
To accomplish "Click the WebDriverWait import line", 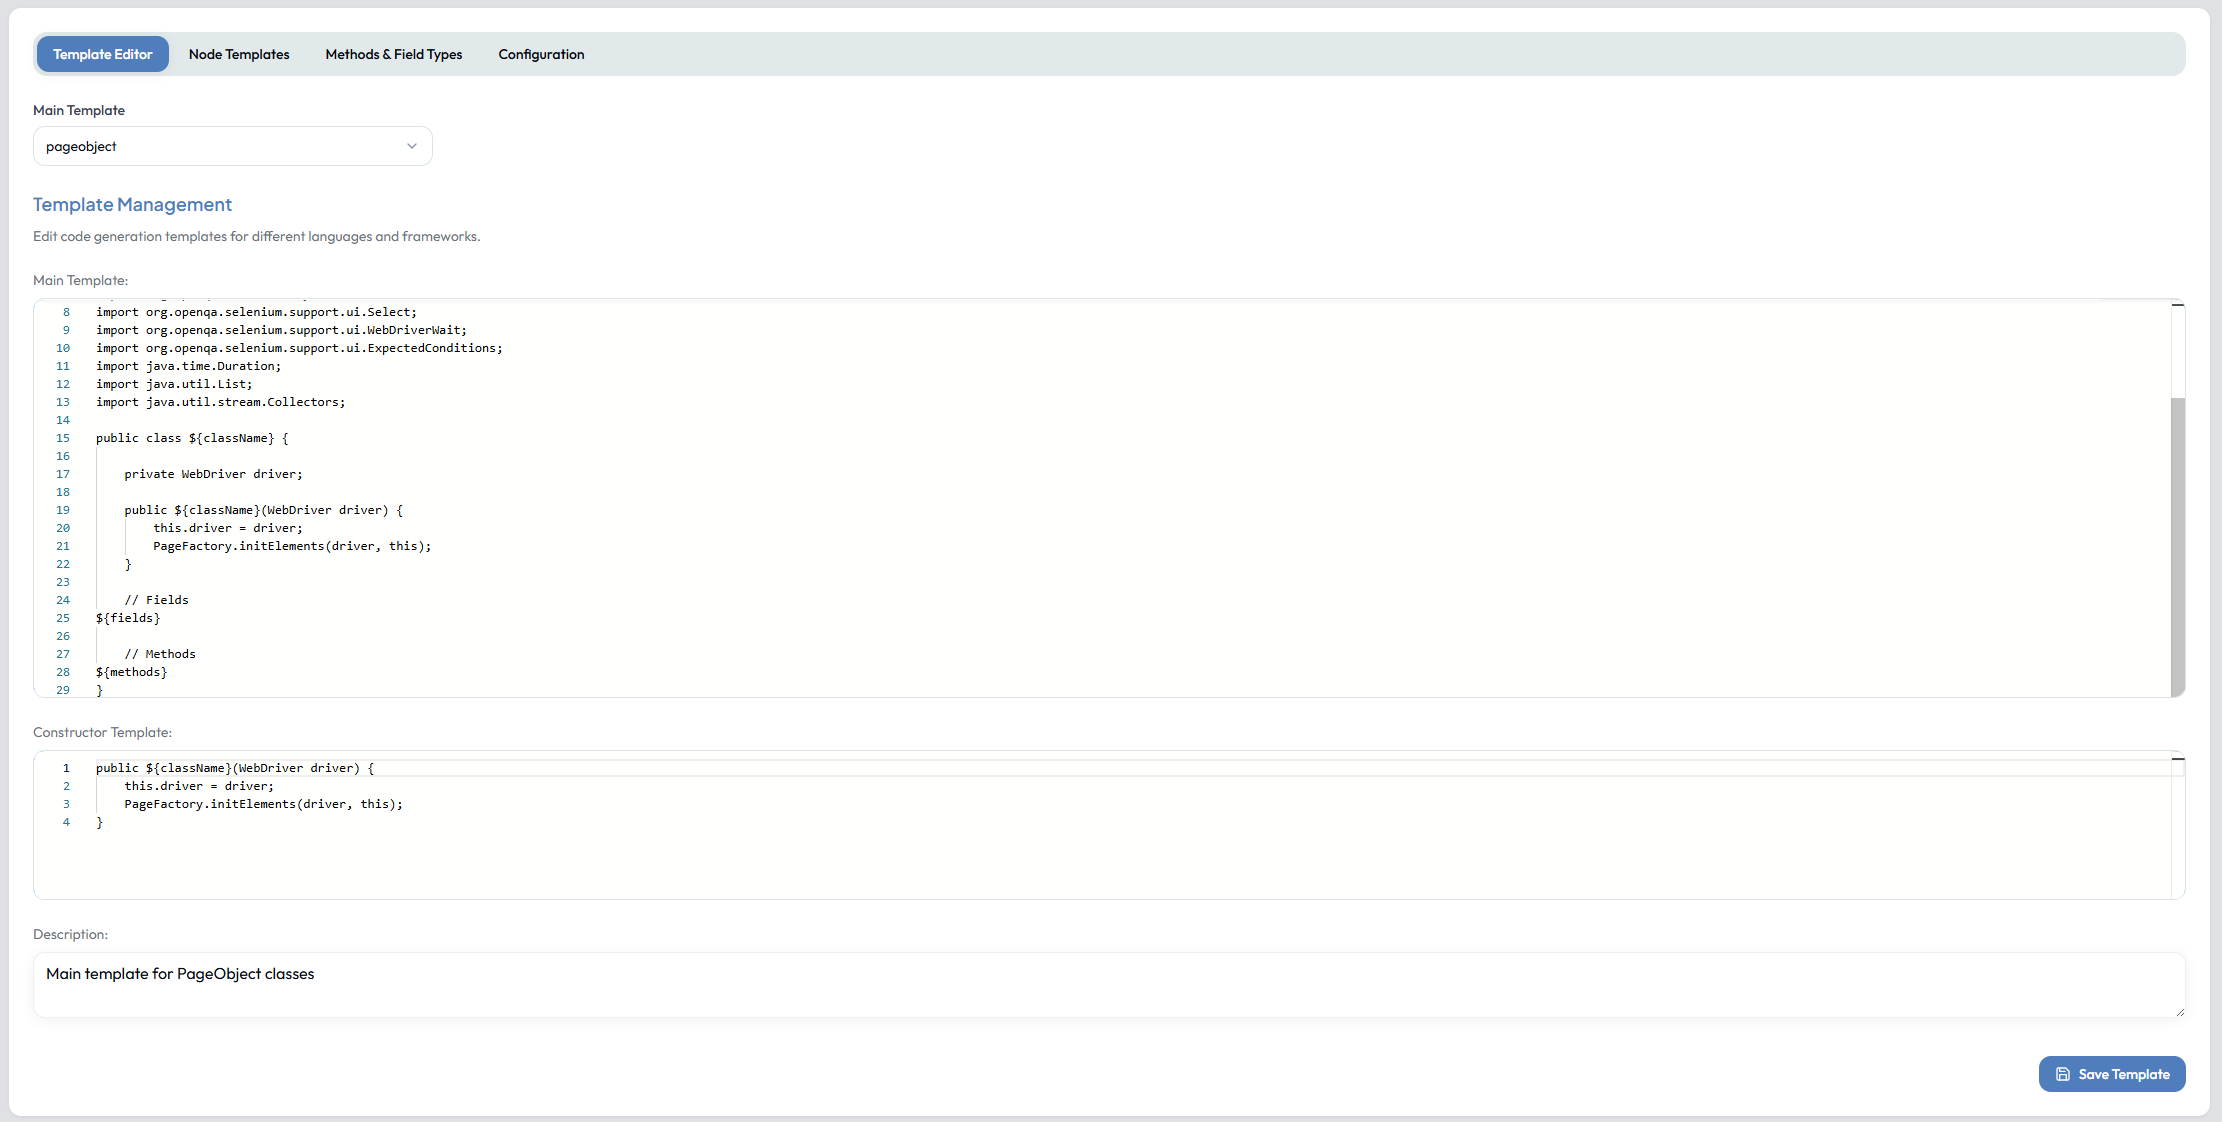I will 281,330.
